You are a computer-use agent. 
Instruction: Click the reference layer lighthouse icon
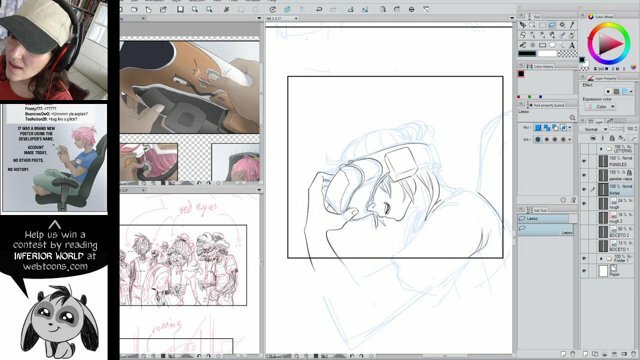pos(602,139)
